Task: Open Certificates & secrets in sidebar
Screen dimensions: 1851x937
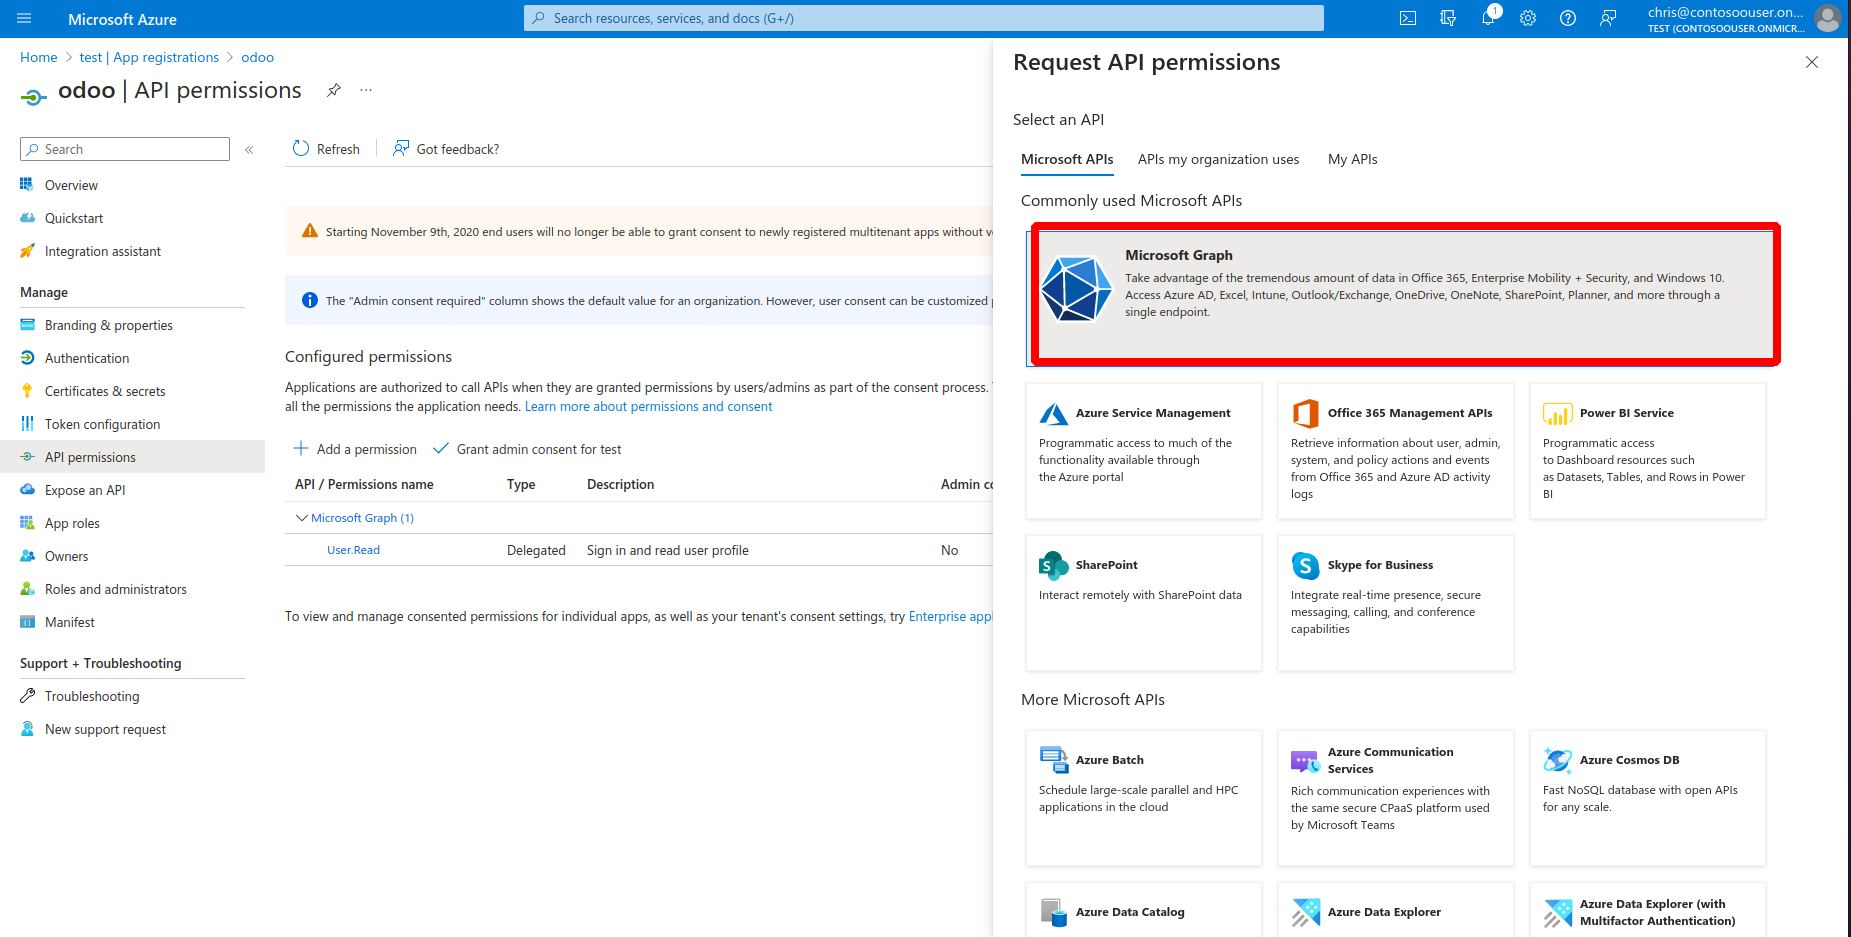Action: coord(105,391)
